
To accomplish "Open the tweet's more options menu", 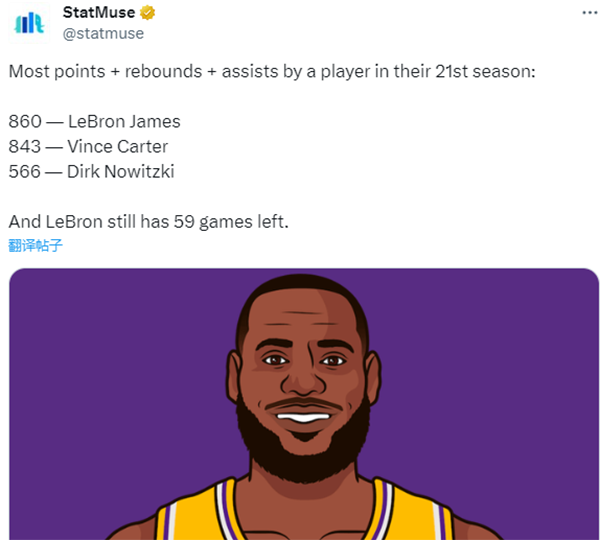I will click(x=585, y=12).
